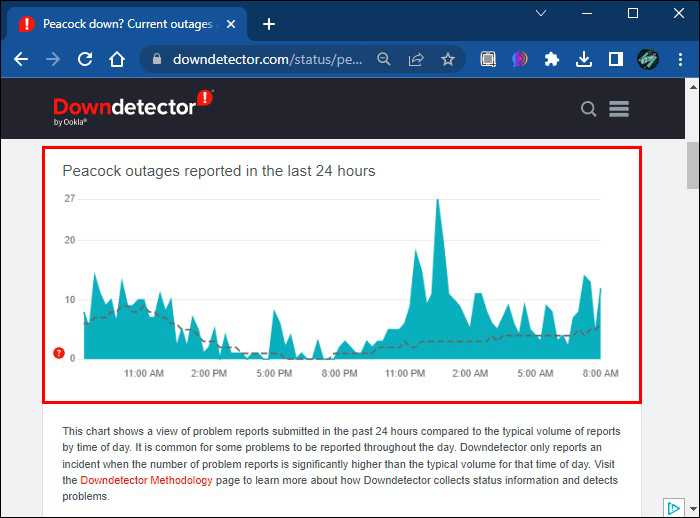This screenshot has height=518, width=700.
Task: Minimize the browser window
Action: click(x=587, y=13)
